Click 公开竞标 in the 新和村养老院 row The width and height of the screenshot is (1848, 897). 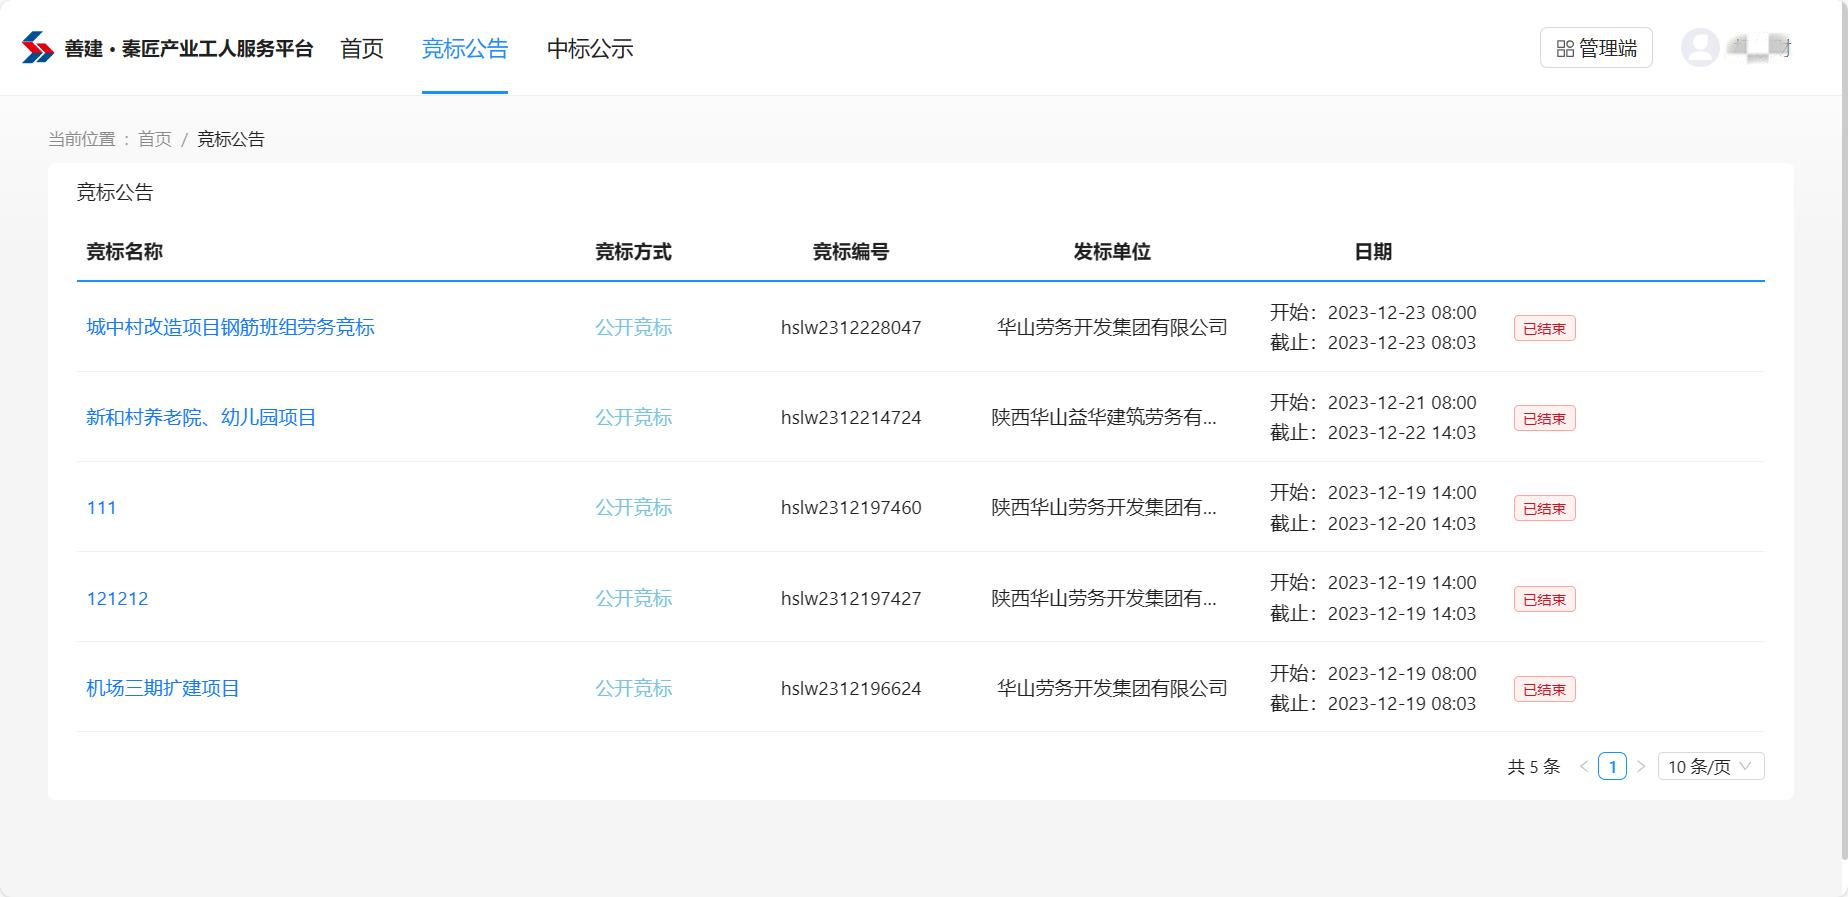click(x=633, y=417)
